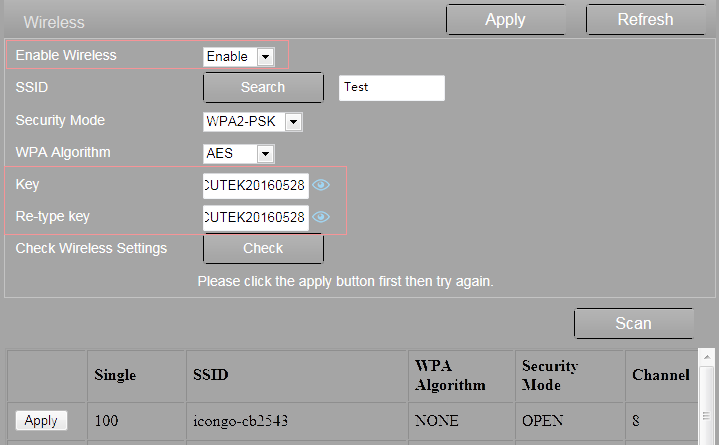Click the Channel column header

tap(661, 375)
